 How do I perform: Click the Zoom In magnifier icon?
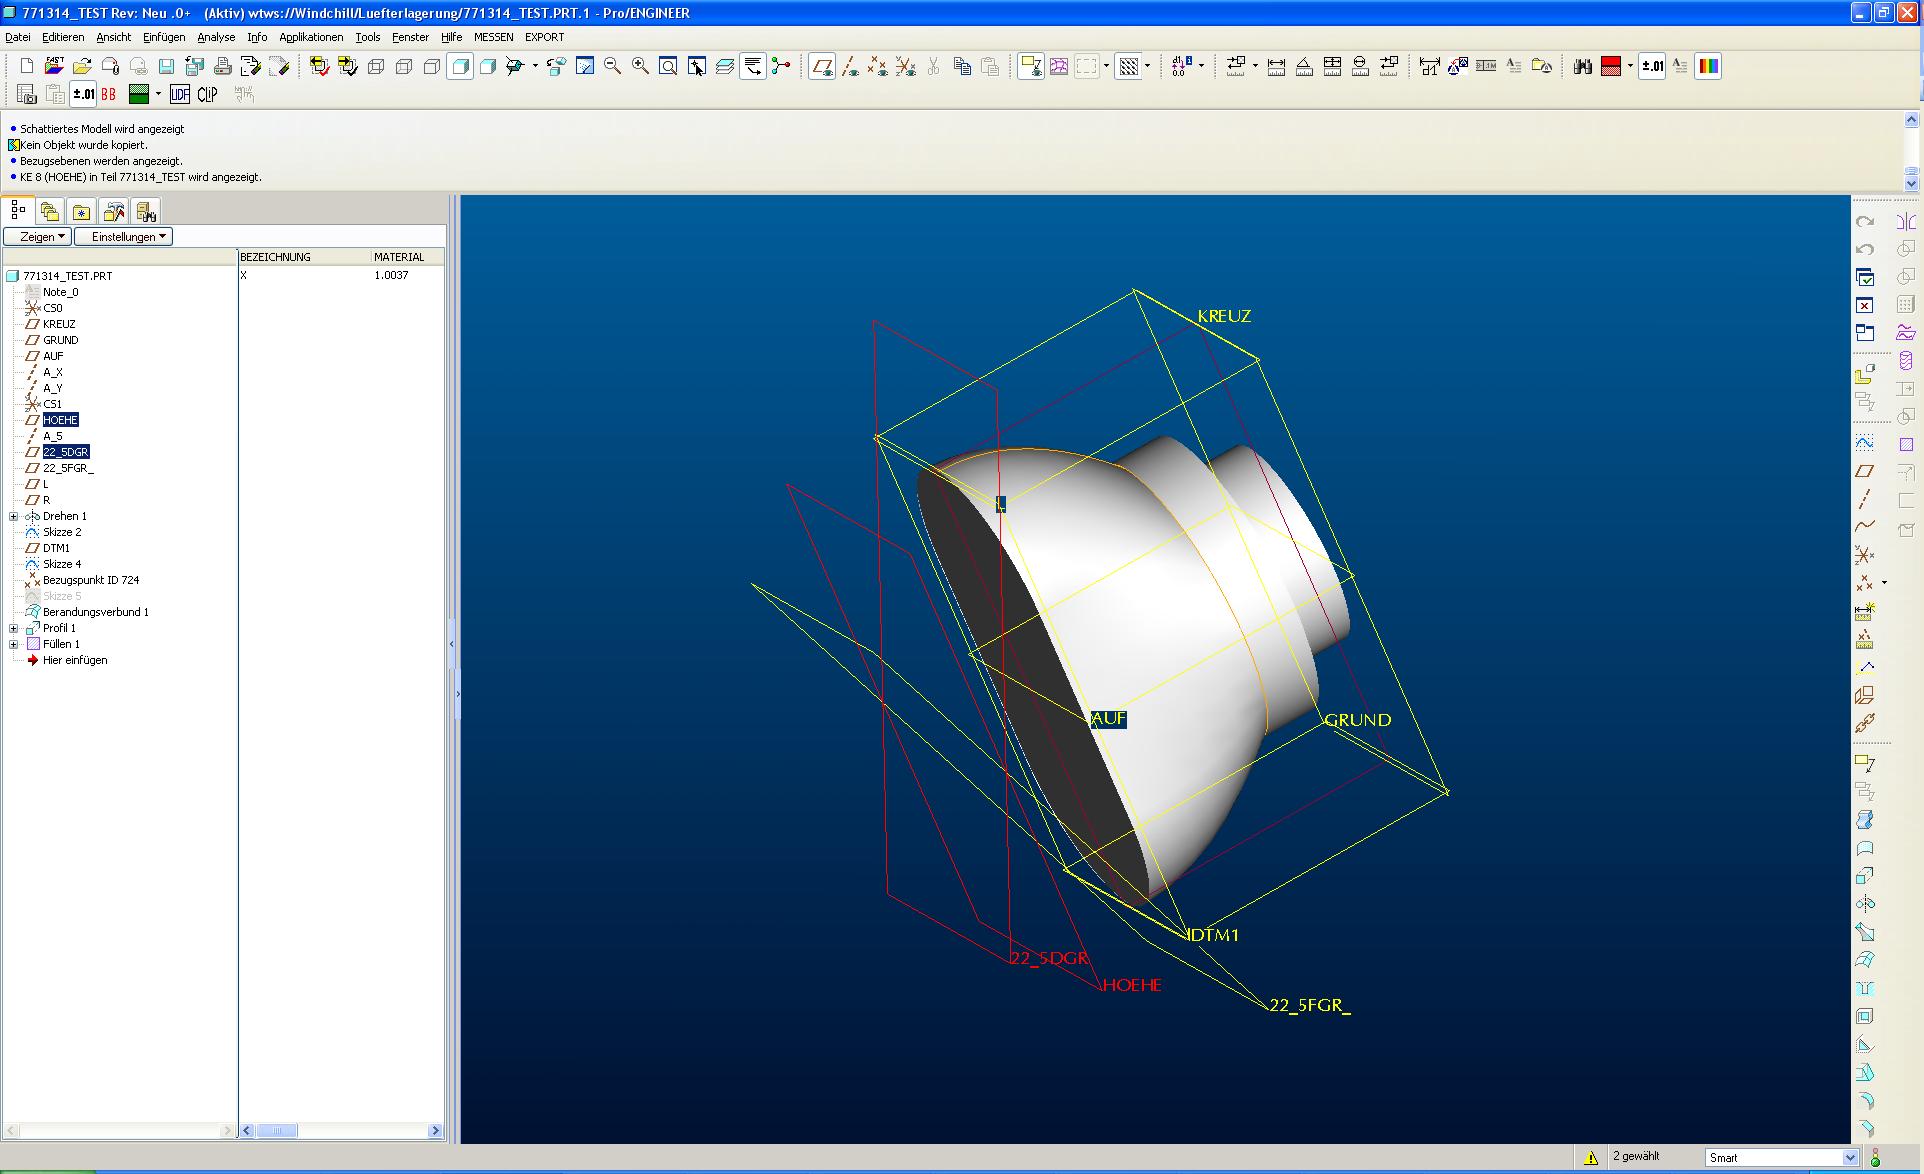coord(640,66)
